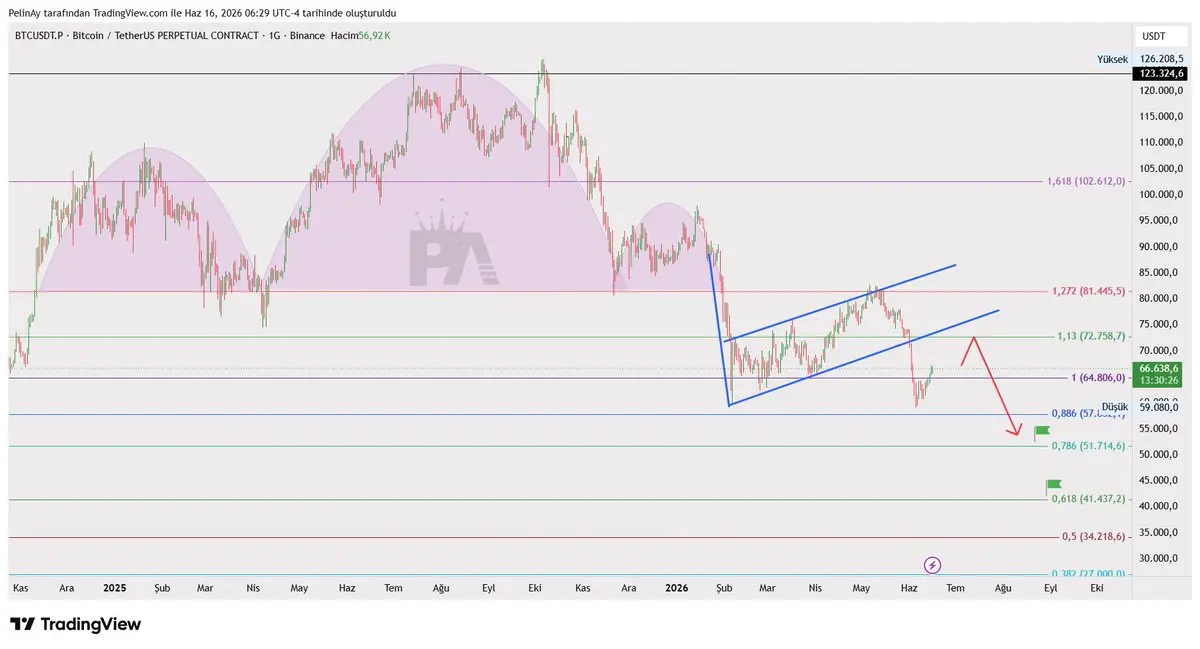Click 110.000,0 on the price axis
This screenshot has width=1200, height=649.
coord(1162,142)
